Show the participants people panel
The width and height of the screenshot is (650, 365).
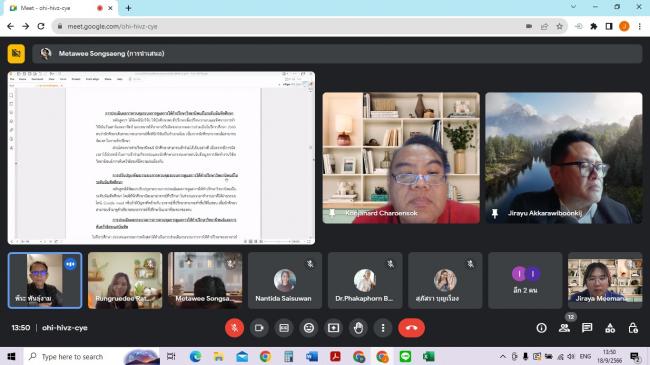pyautogui.click(x=564, y=328)
